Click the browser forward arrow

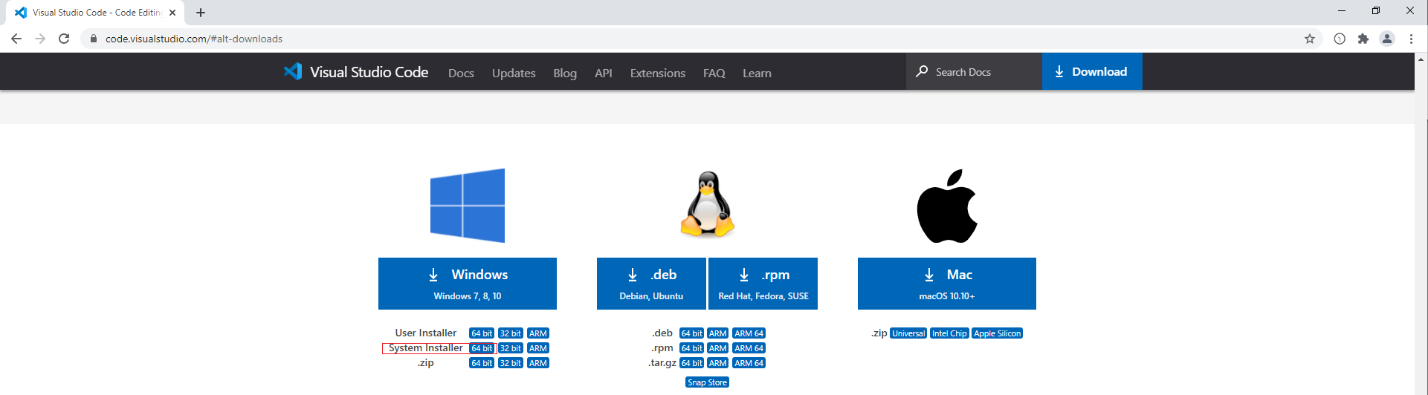point(40,38)
